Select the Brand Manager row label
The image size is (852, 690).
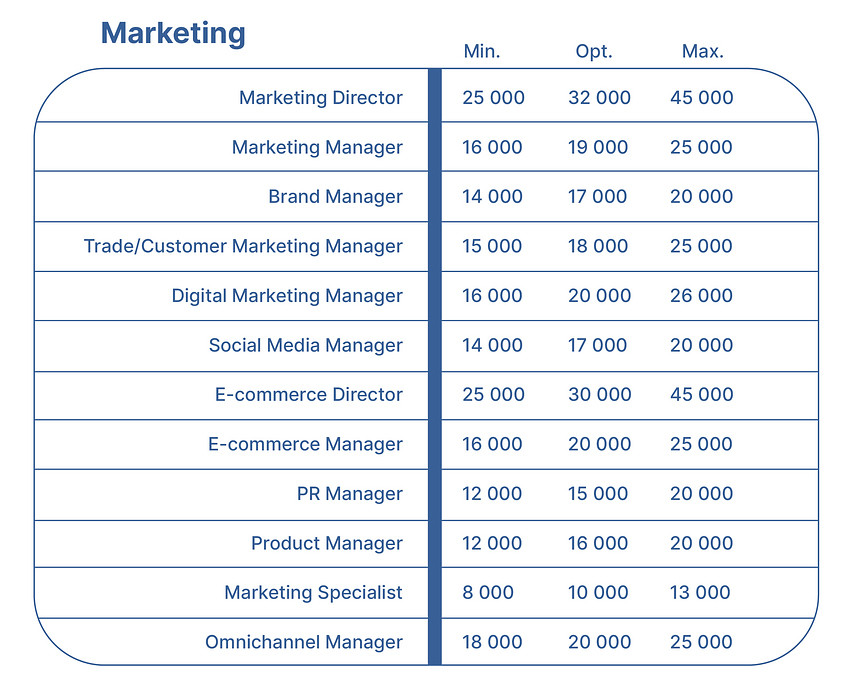(x=335, y=197)
